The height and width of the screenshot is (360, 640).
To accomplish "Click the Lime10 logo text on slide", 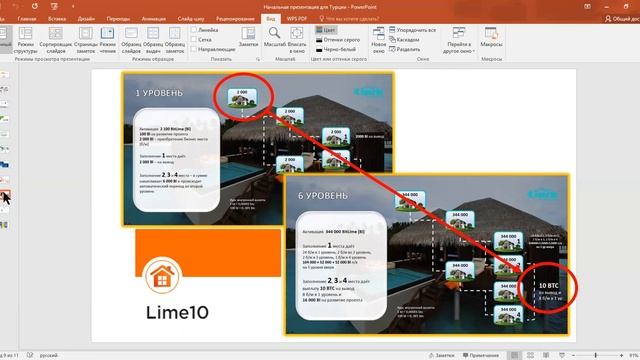I will coord(177,313).
